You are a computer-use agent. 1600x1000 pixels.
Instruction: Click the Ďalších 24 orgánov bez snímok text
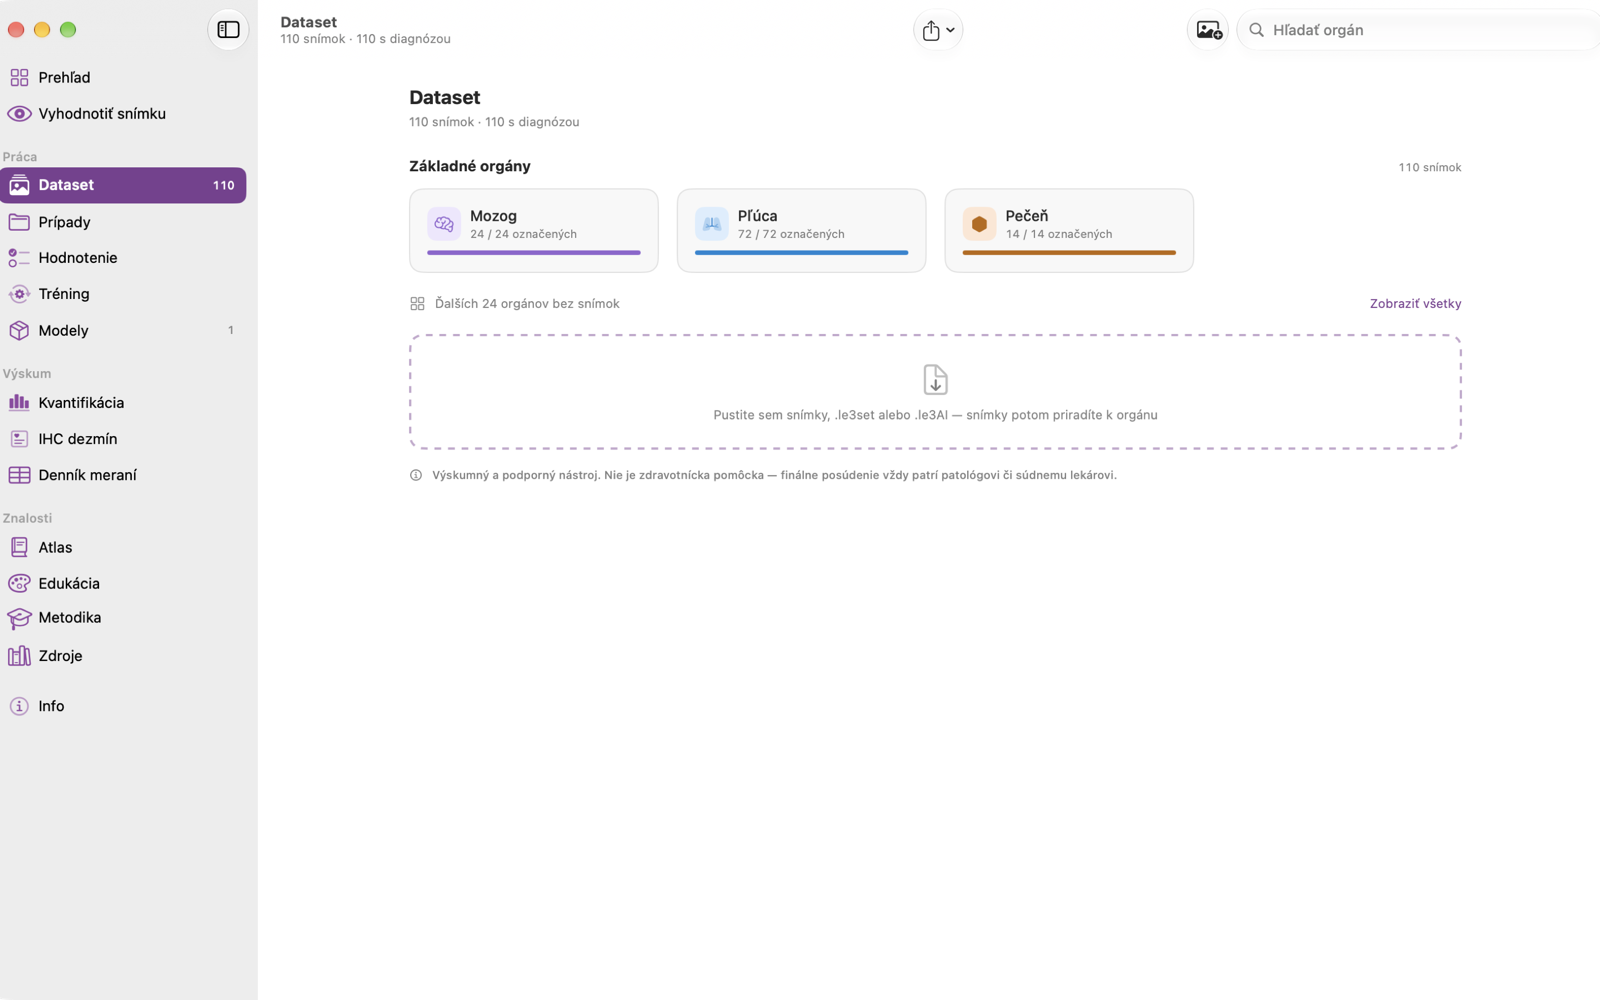pos(527,303)
